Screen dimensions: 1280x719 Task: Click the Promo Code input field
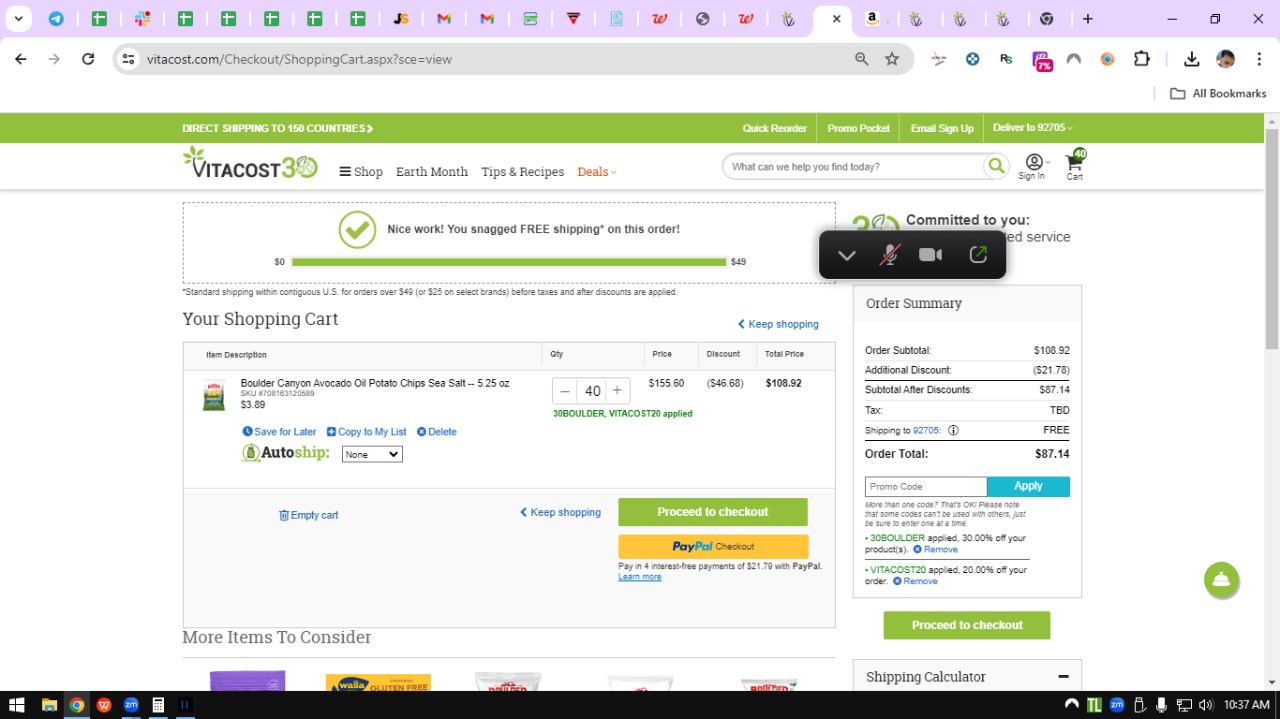point(926,486)
